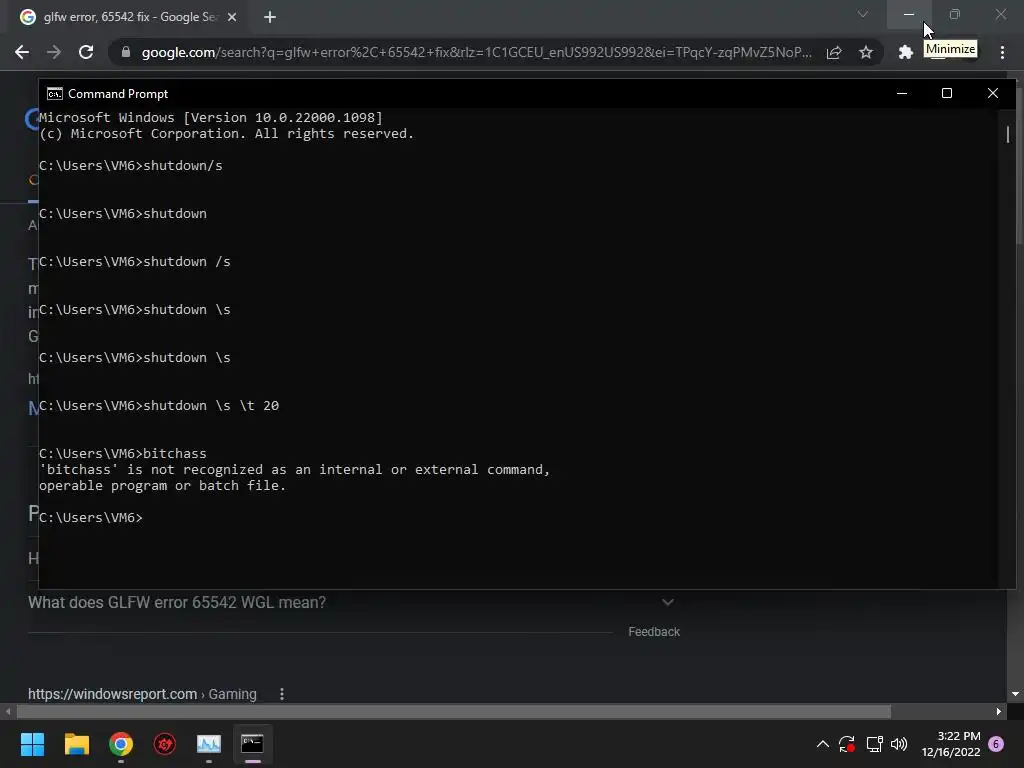Image resolution: width=1024 pixels, height=768 pixels.
Task: Select Command Prompt taskbar icon
Action: coord(253,744)
